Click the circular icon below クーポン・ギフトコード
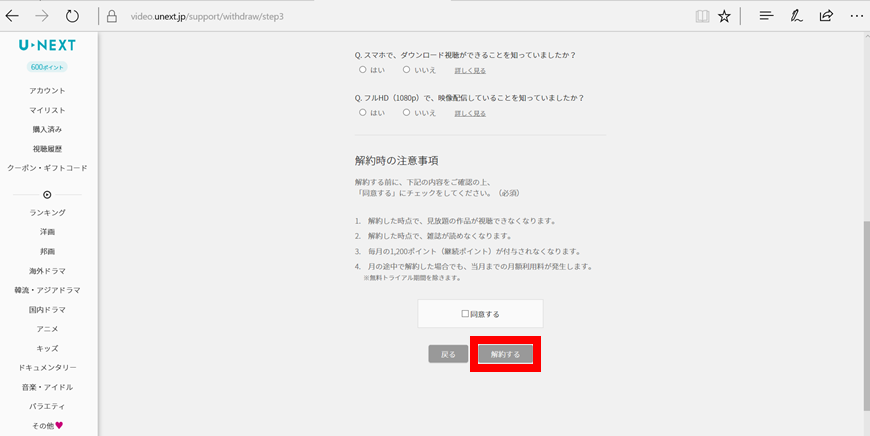Image resolution: width=870 pixels, height=436 pixels. (47, 195)
